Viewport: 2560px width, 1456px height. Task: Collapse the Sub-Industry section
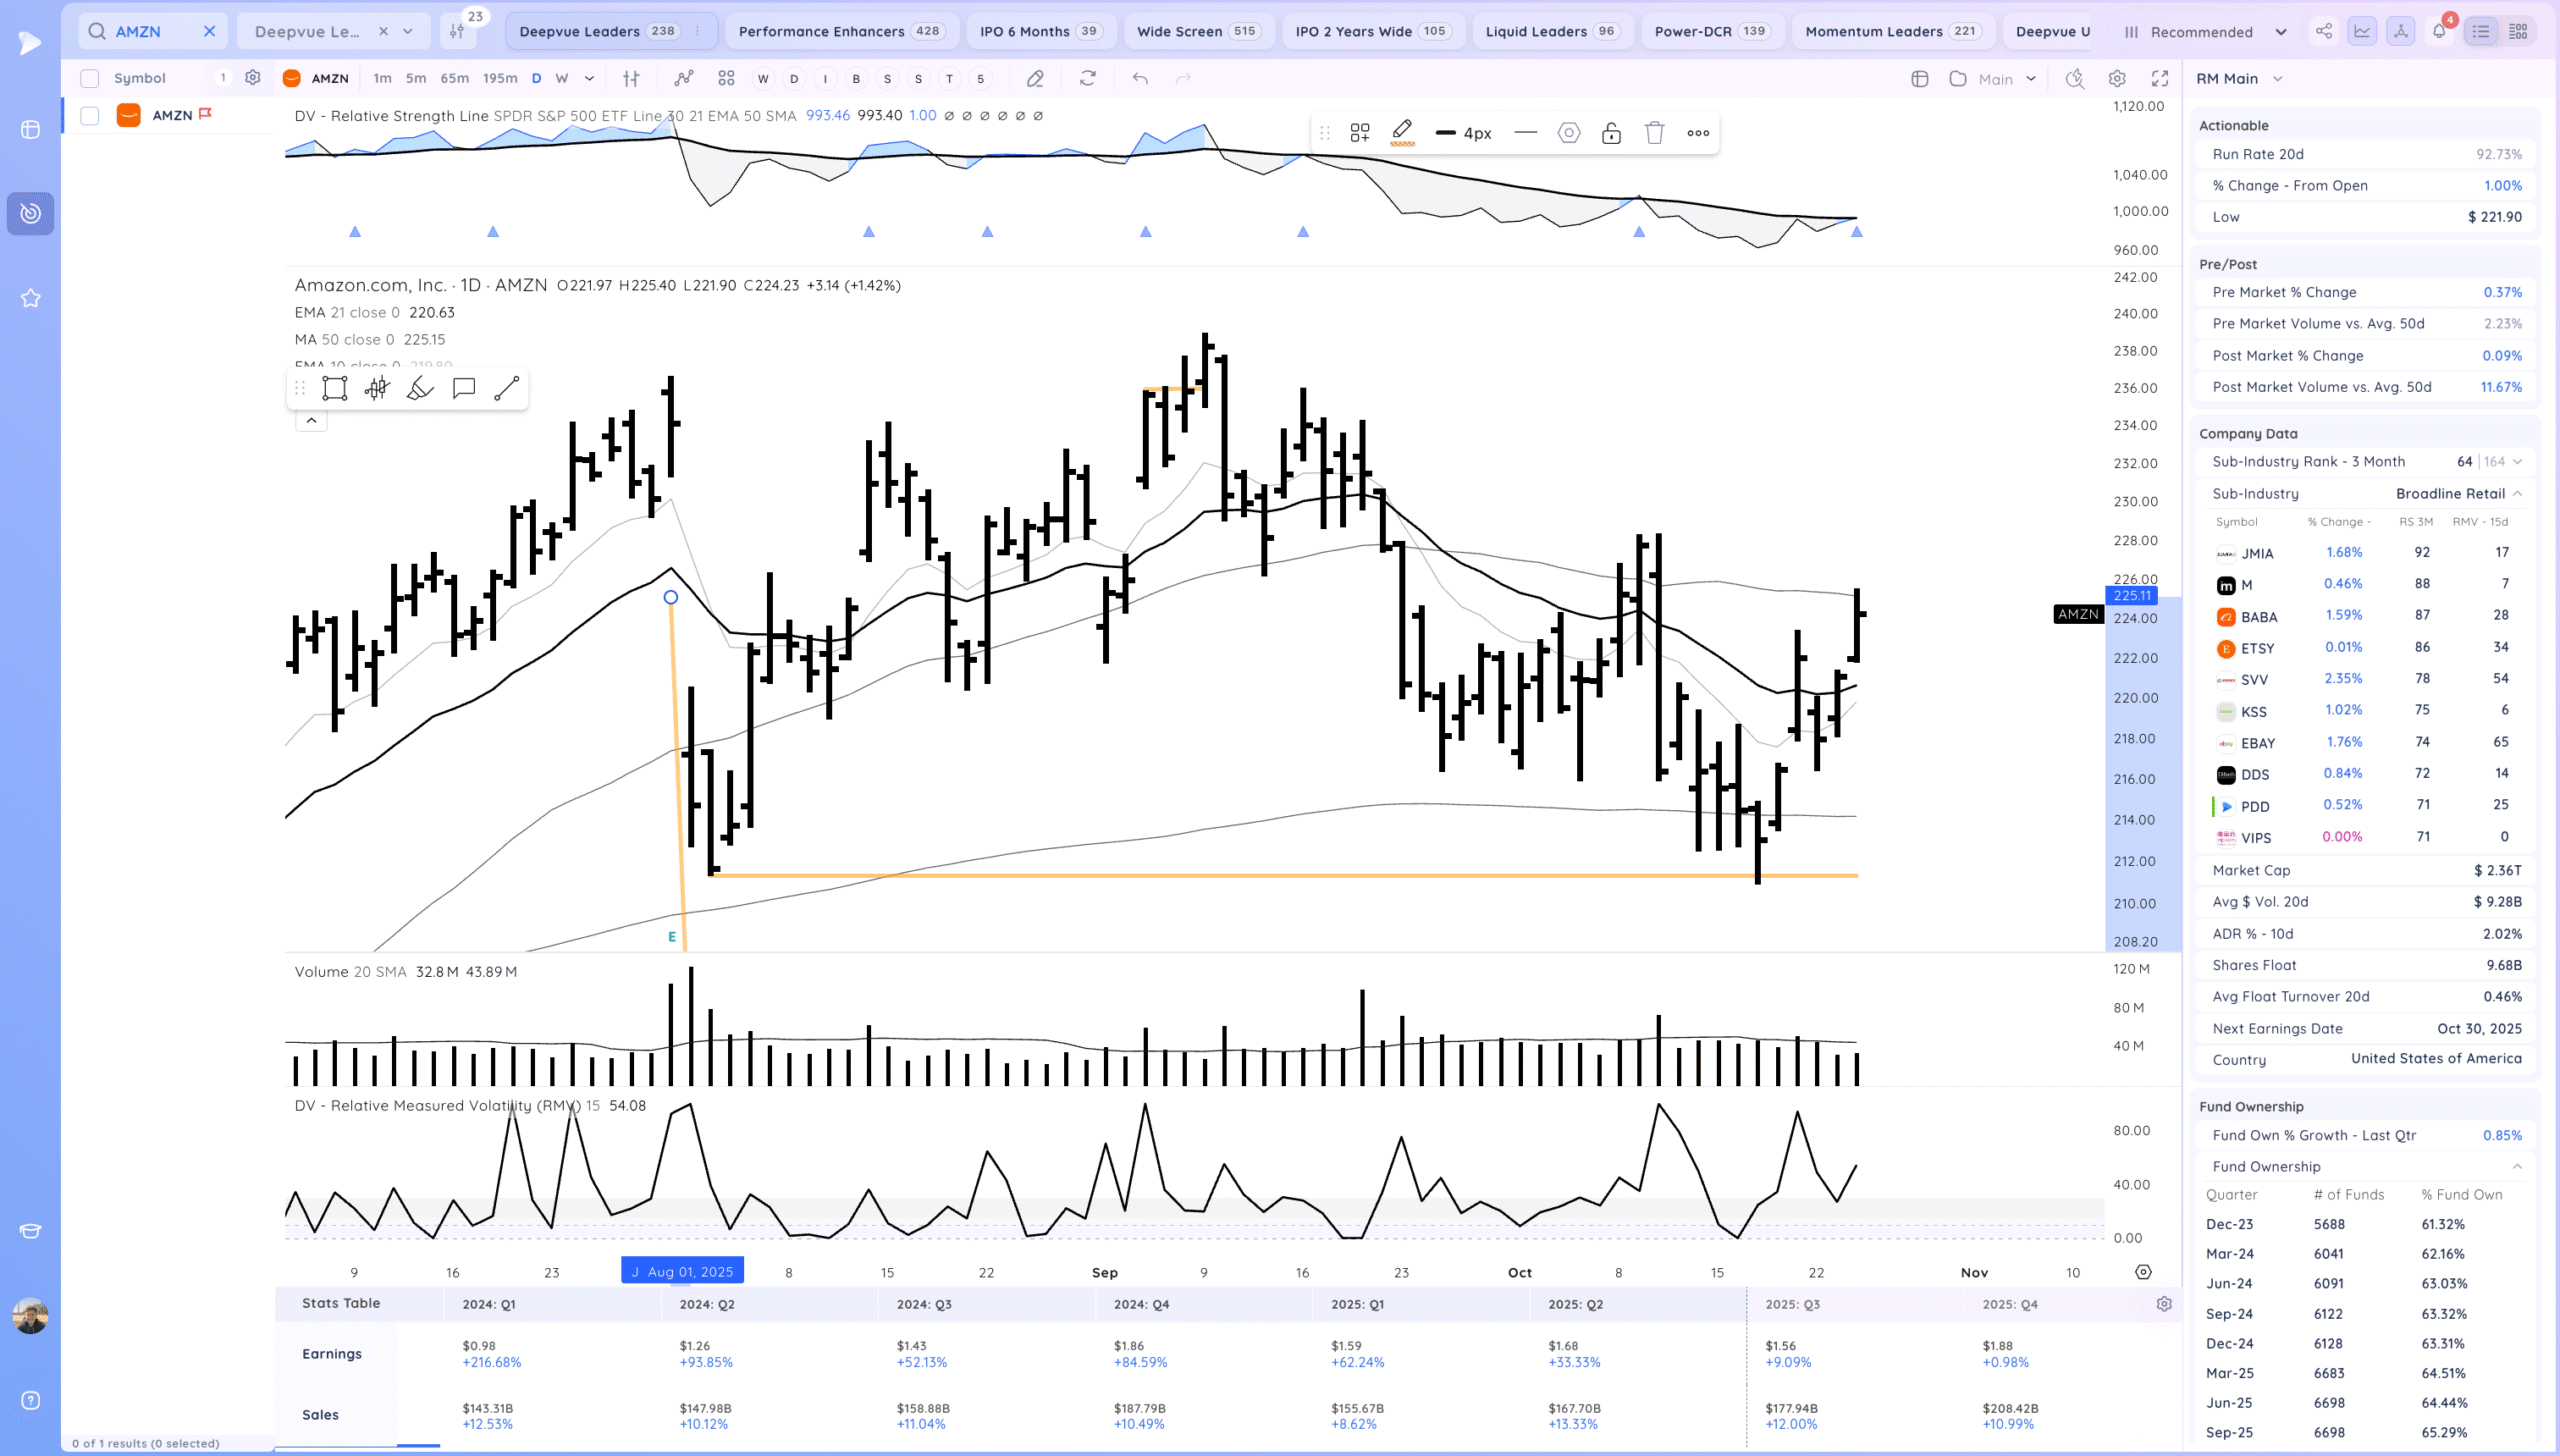click(2517, 493)
